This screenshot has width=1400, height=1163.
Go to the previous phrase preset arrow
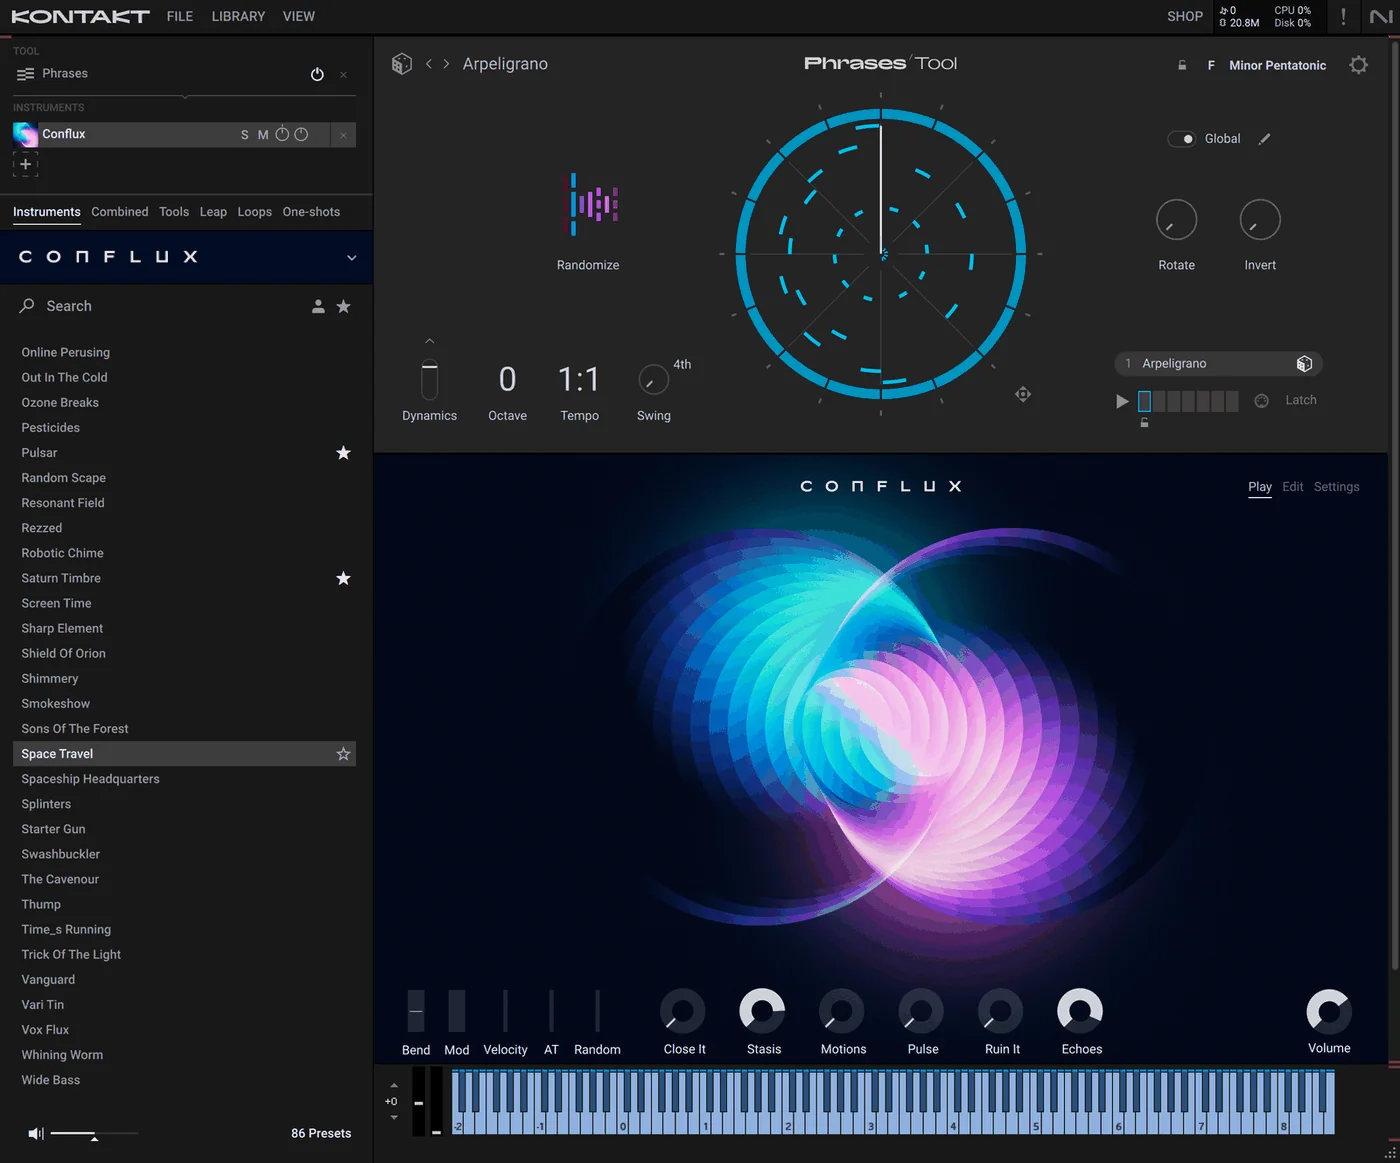[x=429, y=64]
